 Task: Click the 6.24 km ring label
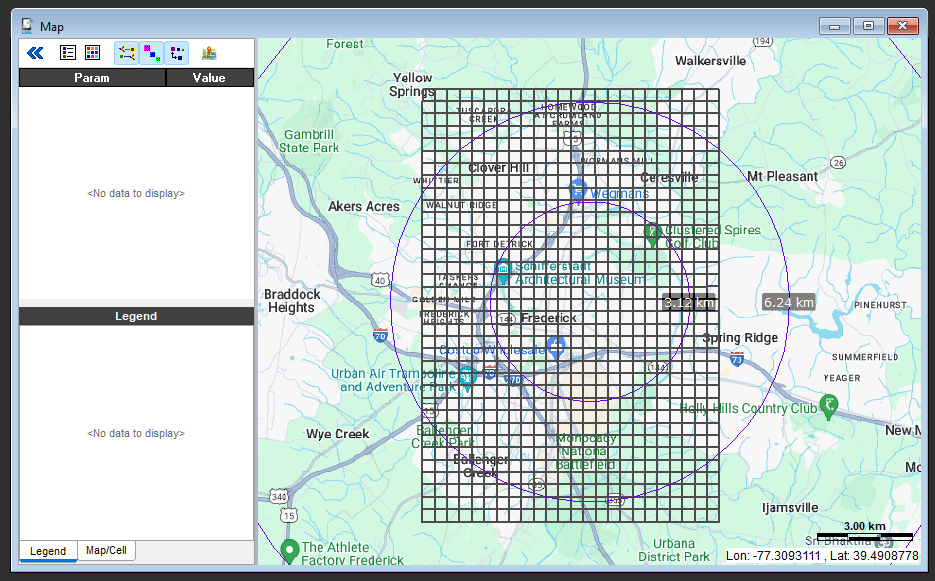click(x=789, y=302)
